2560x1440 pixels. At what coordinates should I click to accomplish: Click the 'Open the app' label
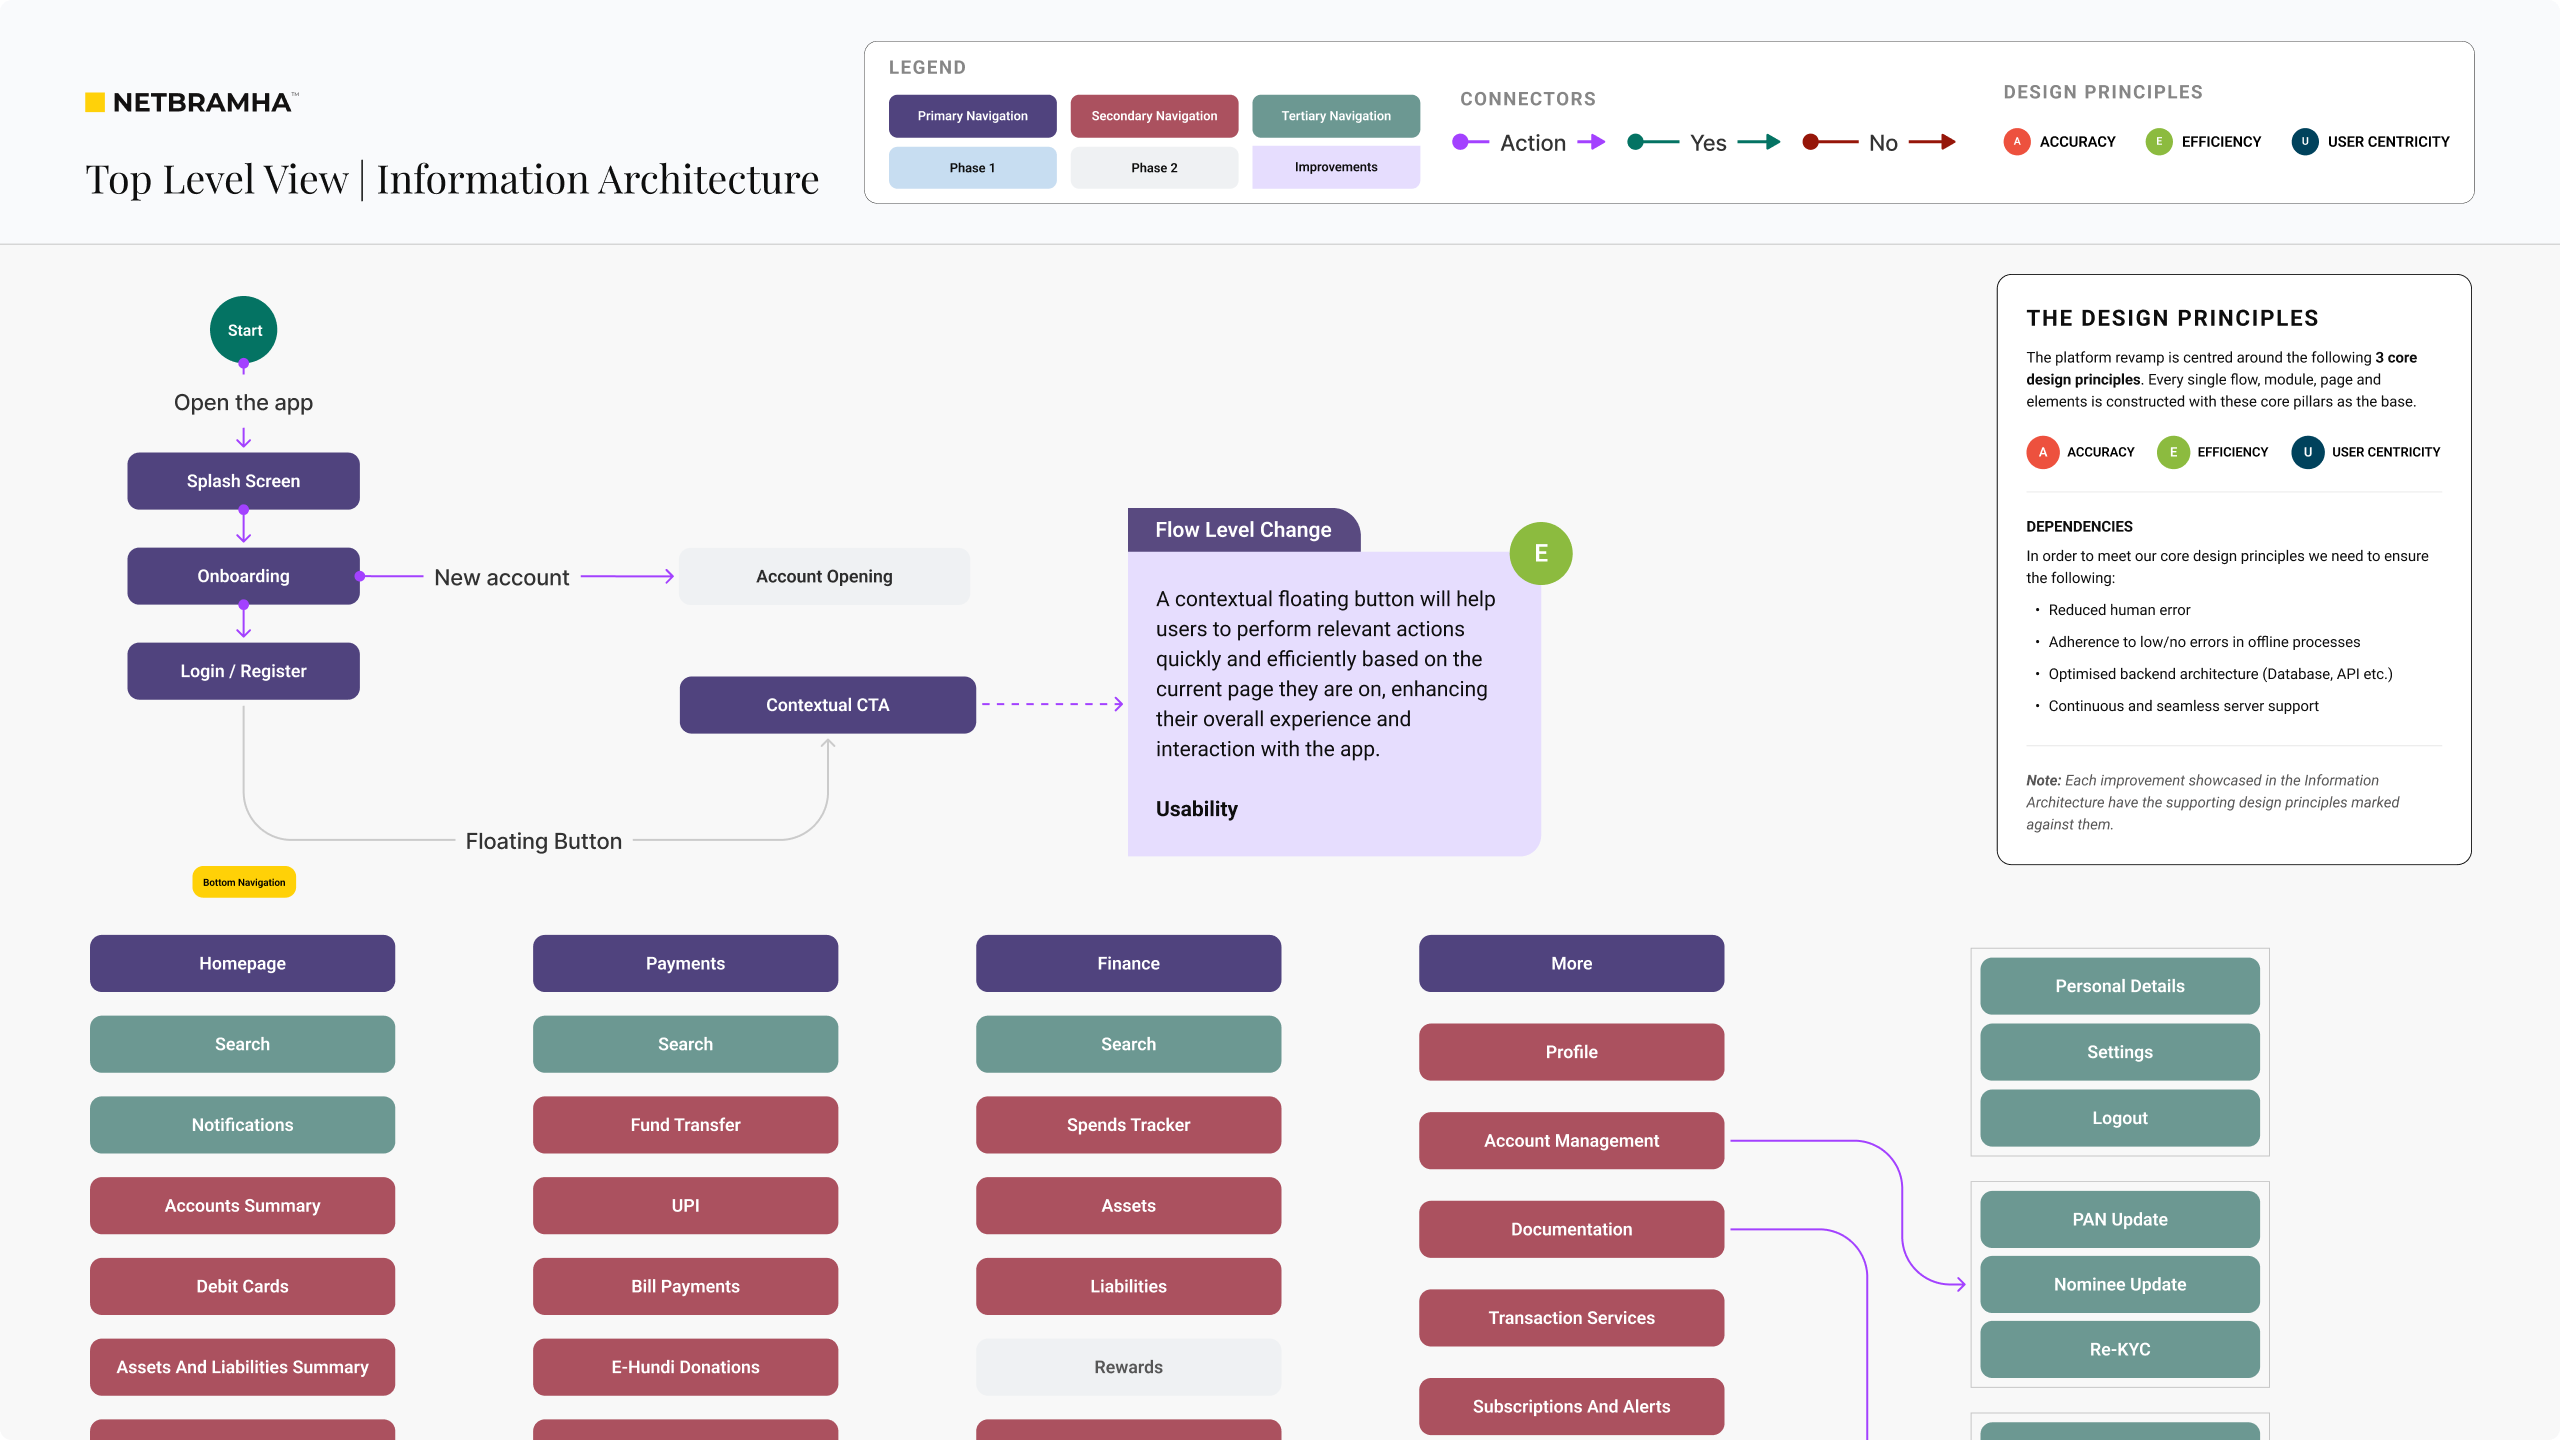click(243, 402)
